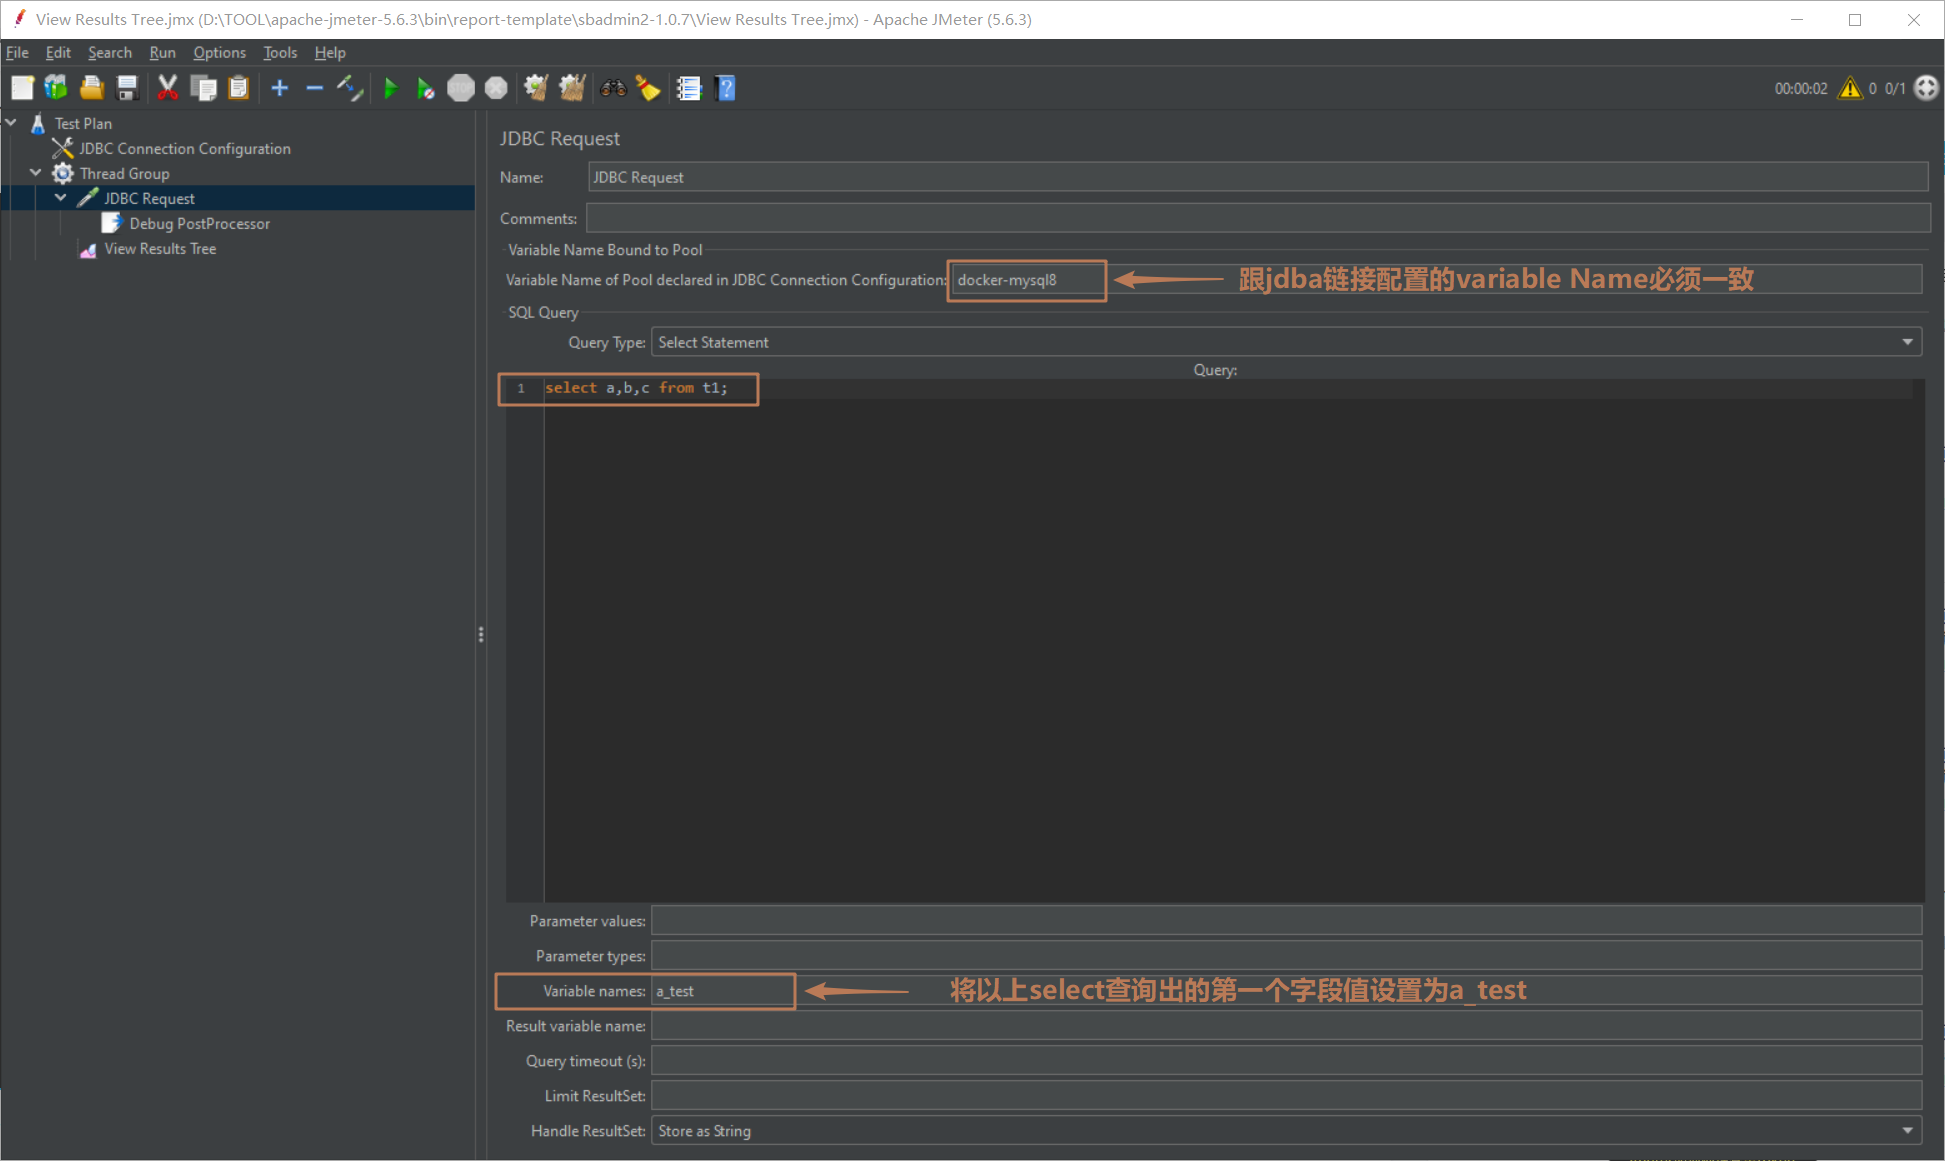The width and height of the screenshot is (1945, 1161).
Task: Click the Comments input field
Action: coord(1258,218)
